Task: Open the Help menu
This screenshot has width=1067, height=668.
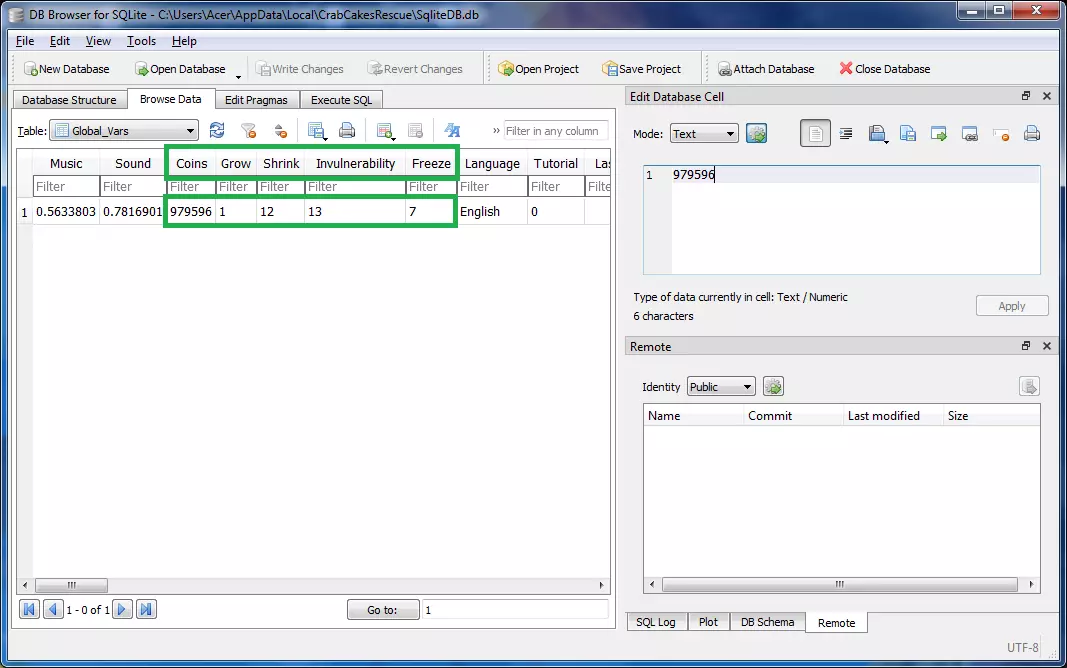Action: coord(184,41)
